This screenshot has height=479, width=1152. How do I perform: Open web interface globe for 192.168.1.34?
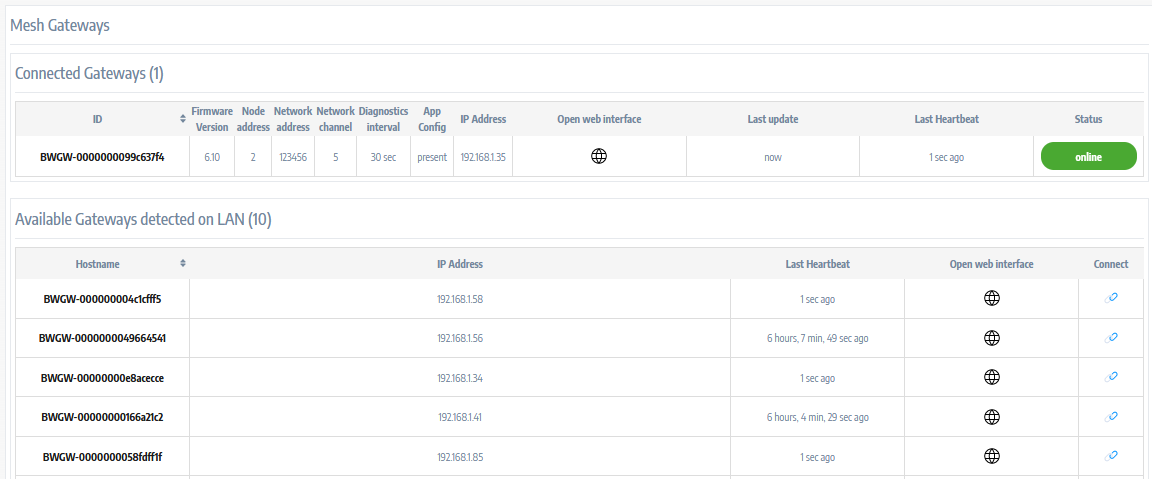[x=992, y=377]
